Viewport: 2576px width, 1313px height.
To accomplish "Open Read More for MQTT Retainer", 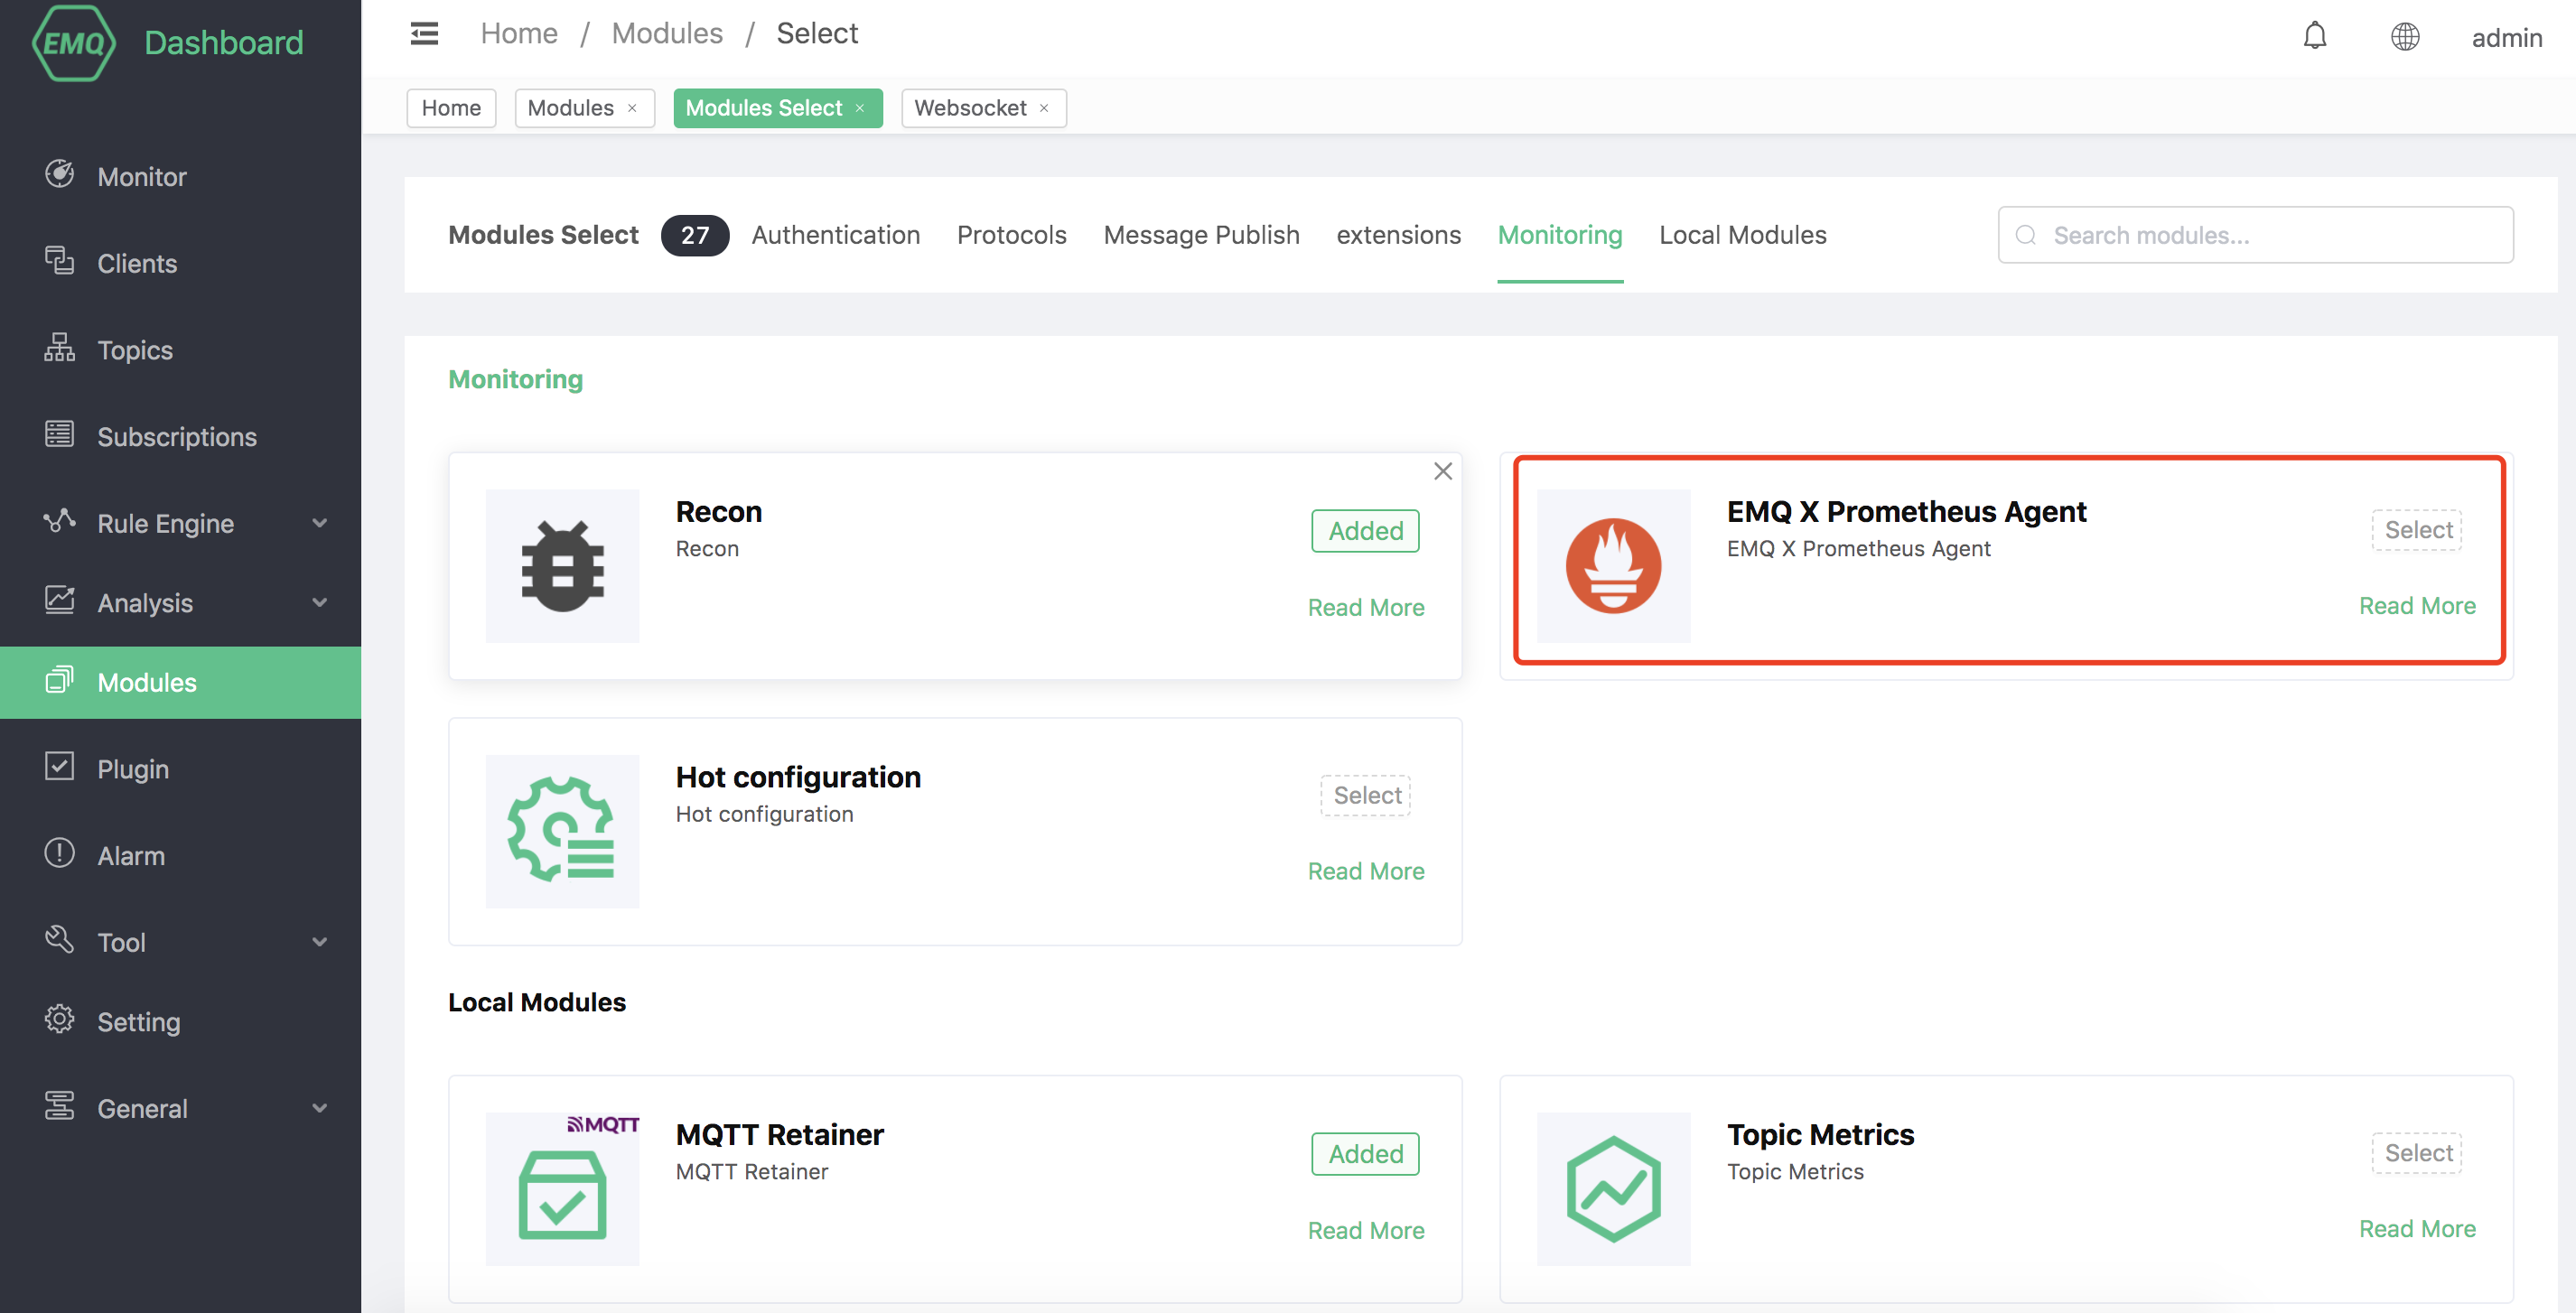I will pos(1366,1230).
